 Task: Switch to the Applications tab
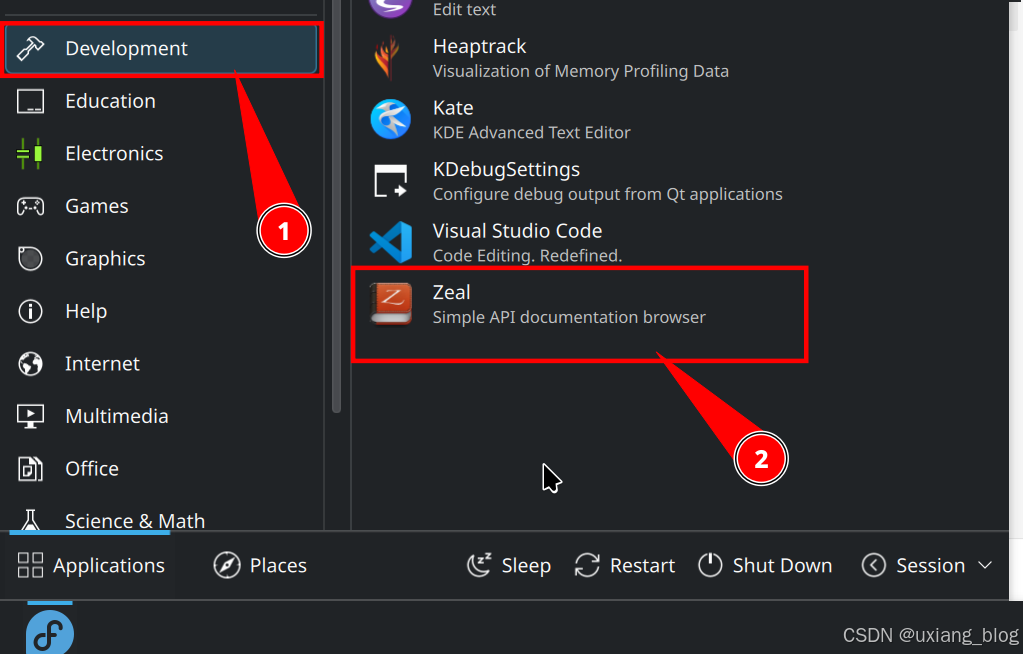(91, 565)
